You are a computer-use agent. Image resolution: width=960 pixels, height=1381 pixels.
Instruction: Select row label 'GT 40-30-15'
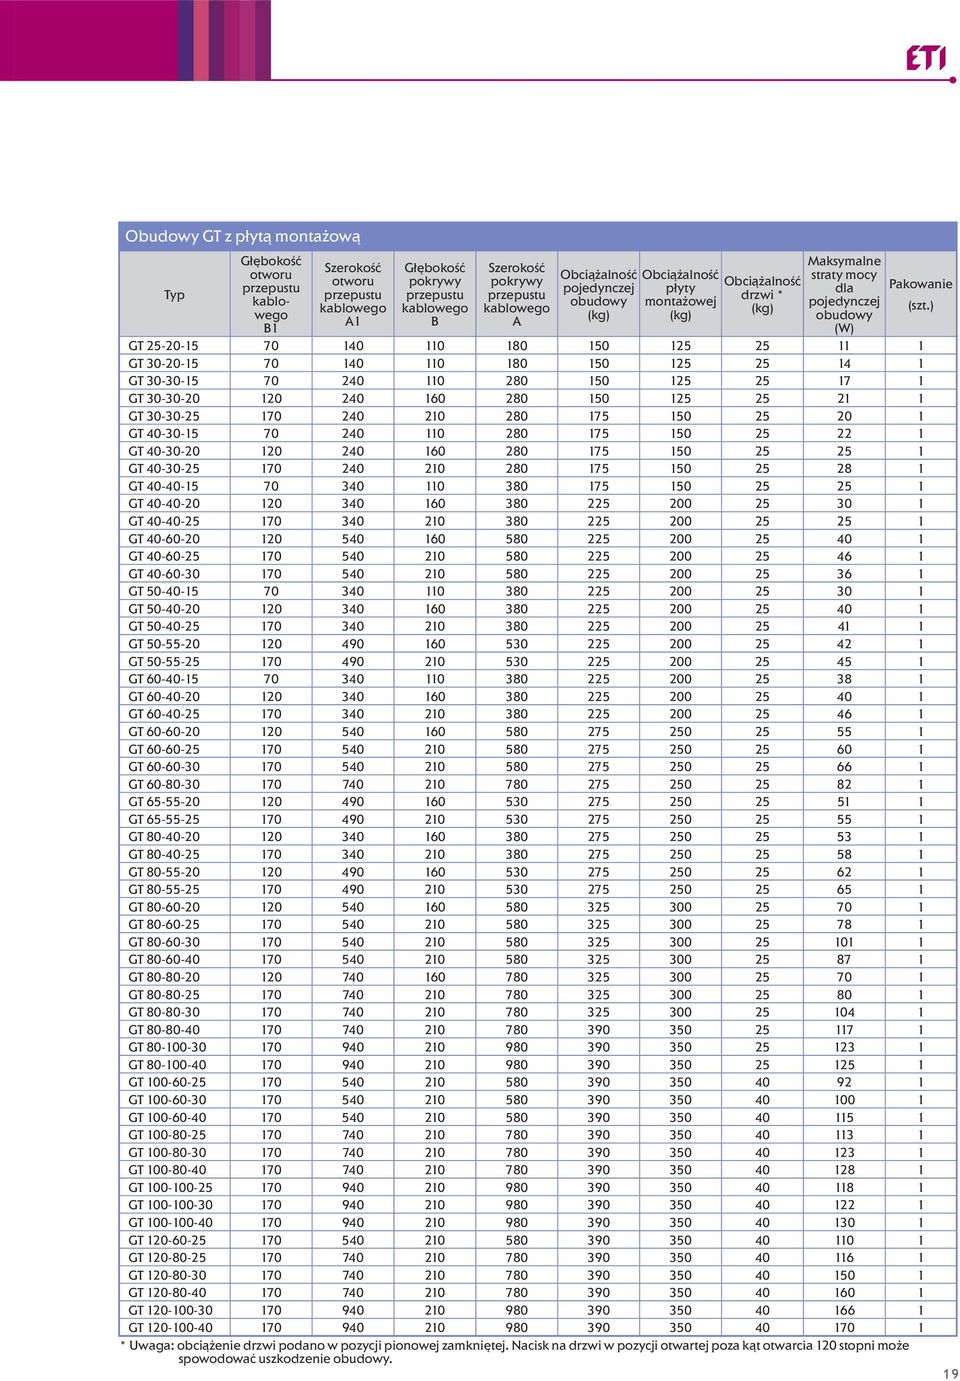pos(163,434)
